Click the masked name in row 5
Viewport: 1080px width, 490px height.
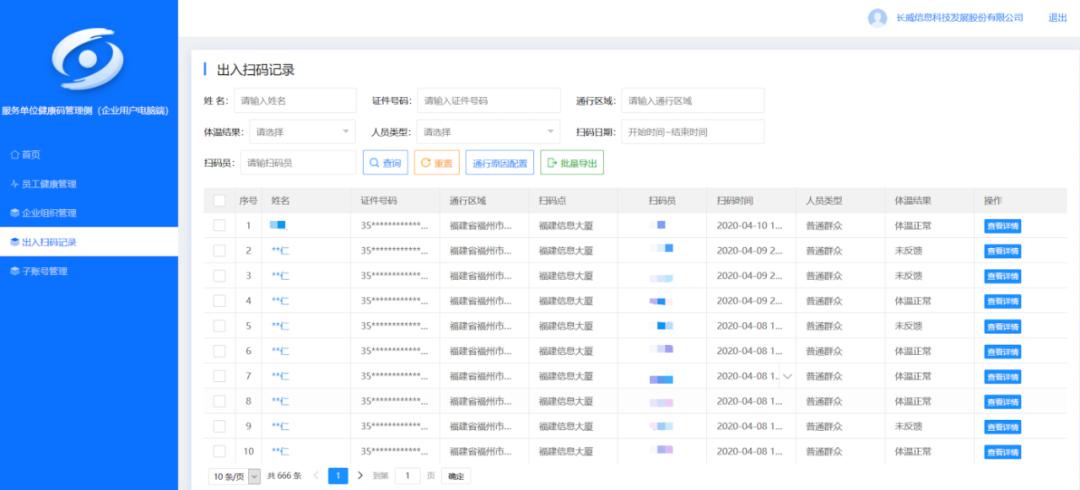coord(280,326)
